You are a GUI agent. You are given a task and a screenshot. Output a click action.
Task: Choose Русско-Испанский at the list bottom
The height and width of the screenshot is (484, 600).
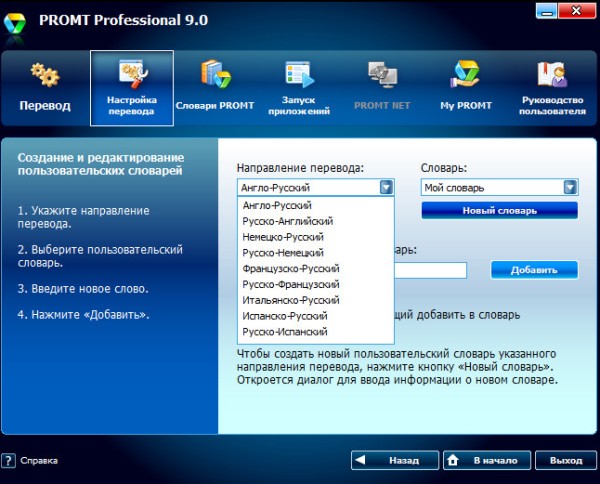286,332
